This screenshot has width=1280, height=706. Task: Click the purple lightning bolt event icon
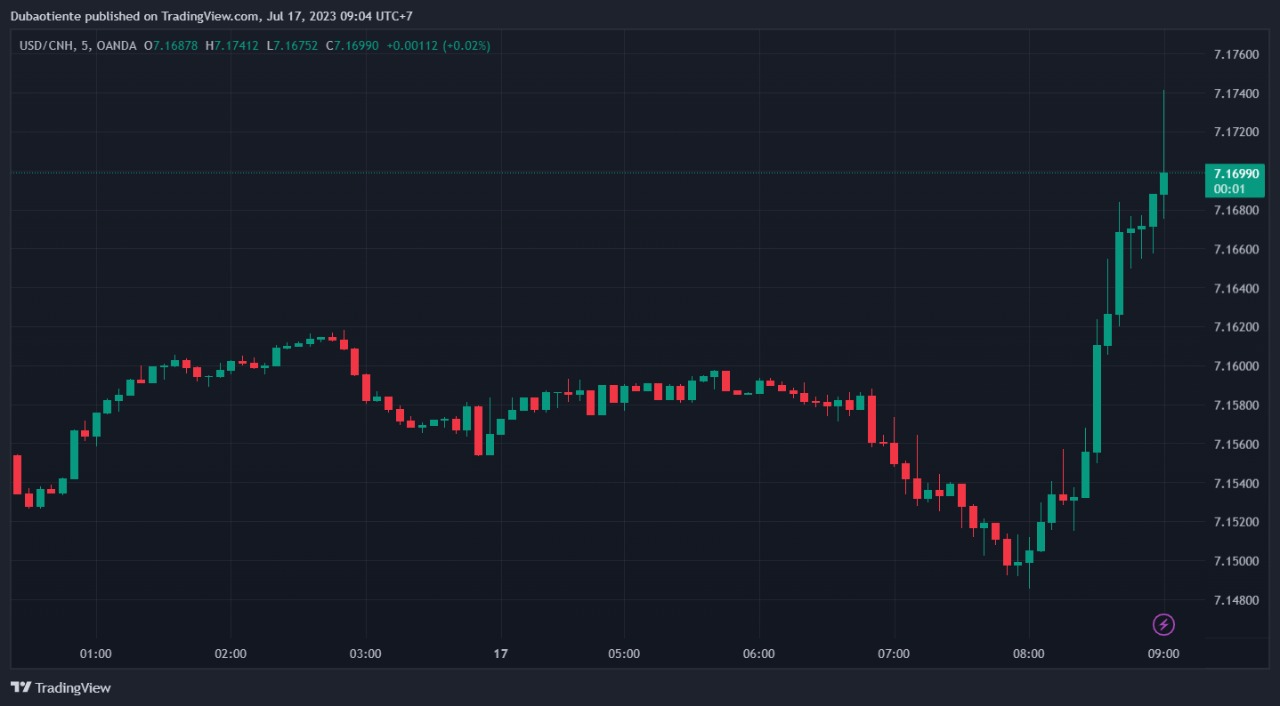click(x=1164, y=625)
